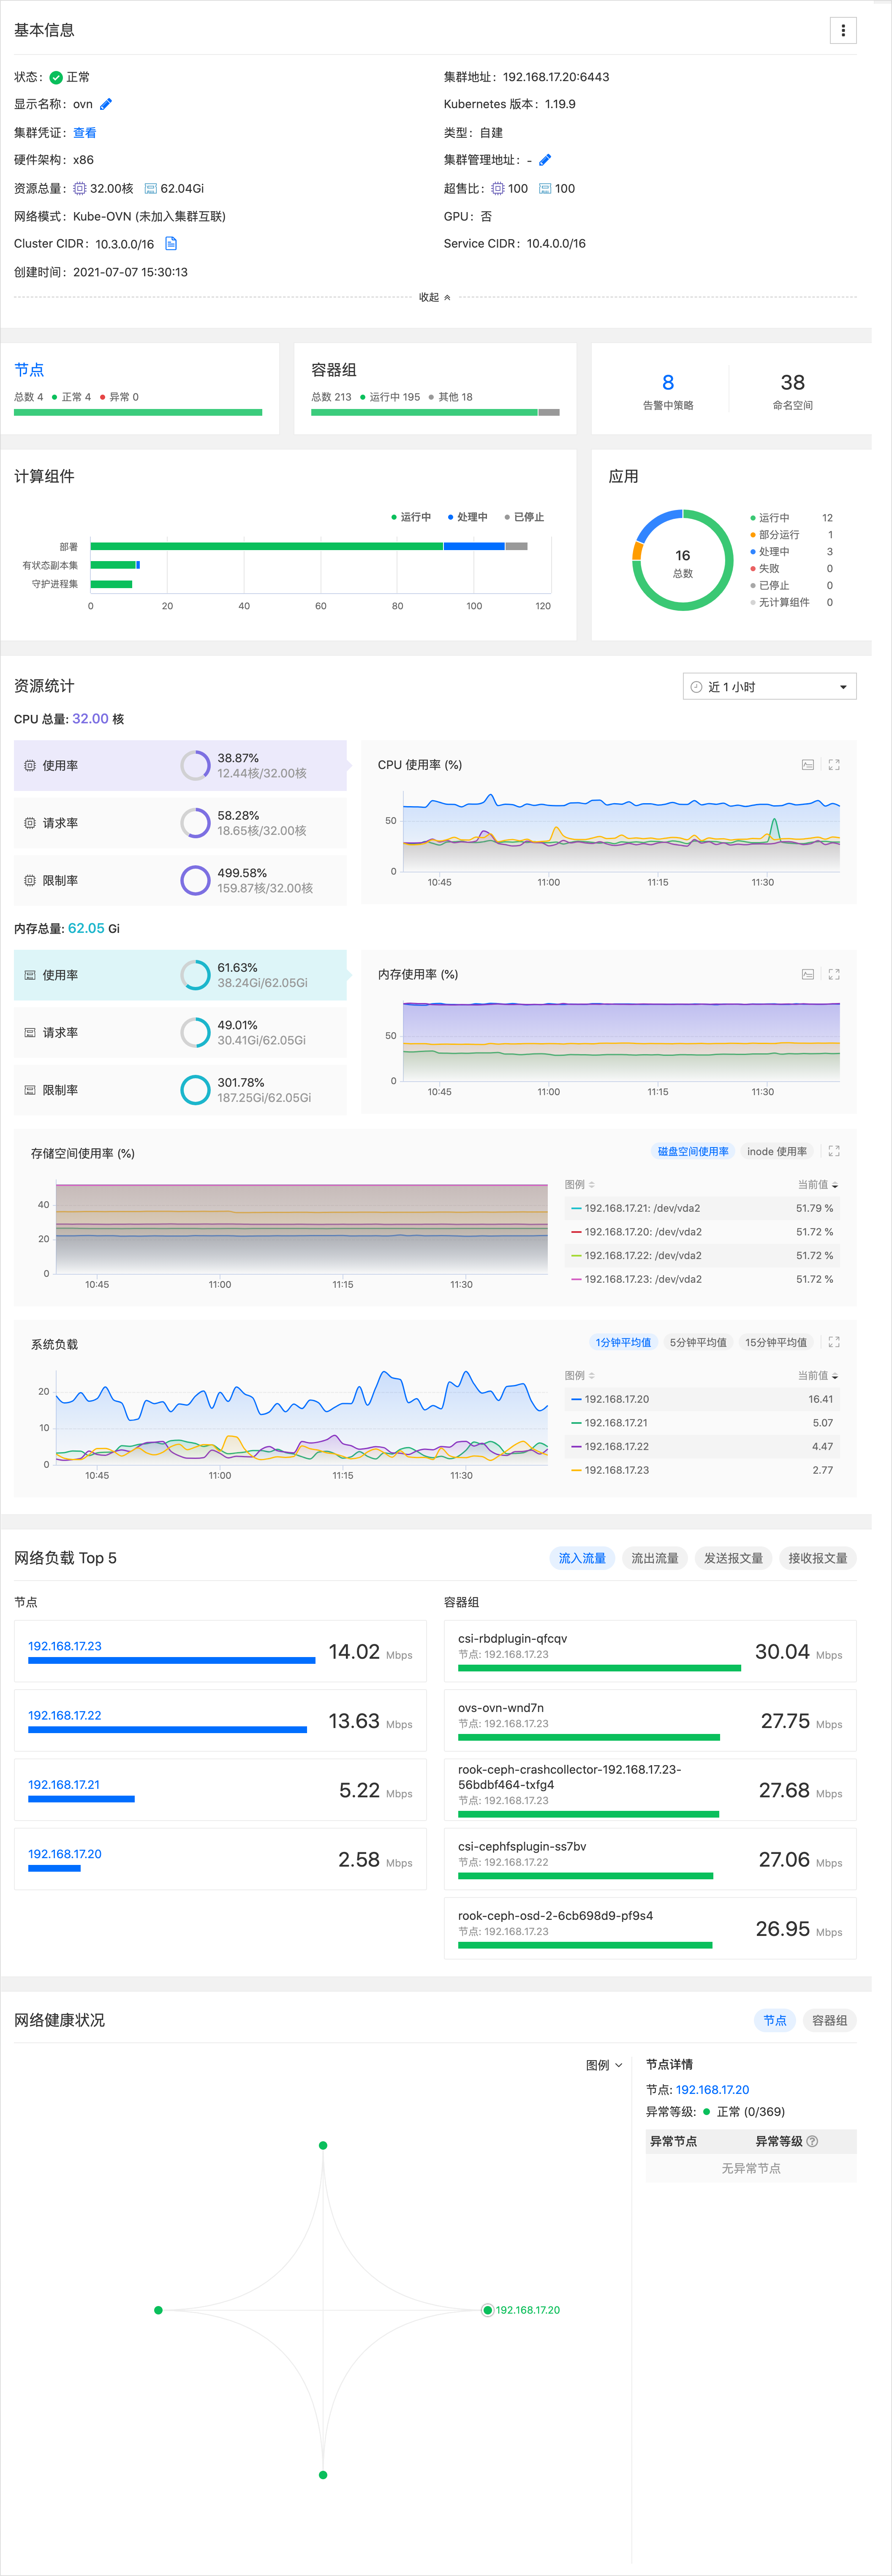Expand CPU 使用率 chart to fullscreen
892x2576 pixels.
834,765
